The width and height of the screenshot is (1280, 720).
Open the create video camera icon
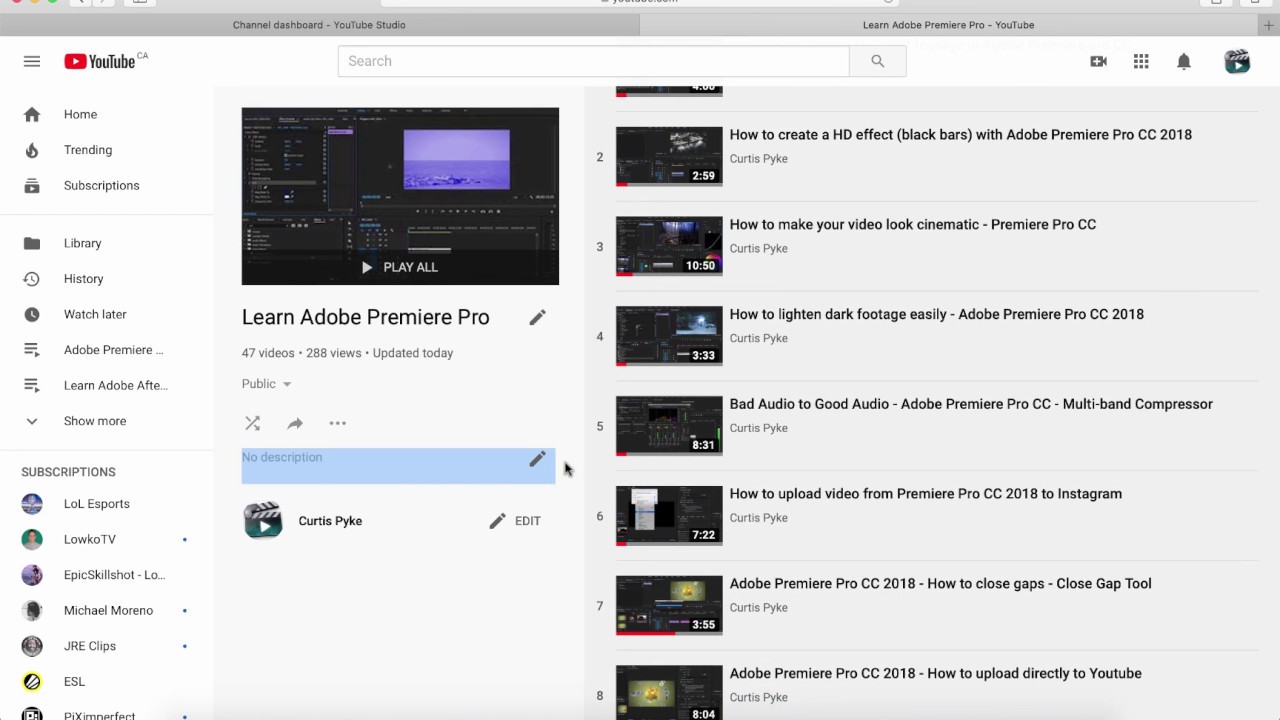tap(1098, 61)
